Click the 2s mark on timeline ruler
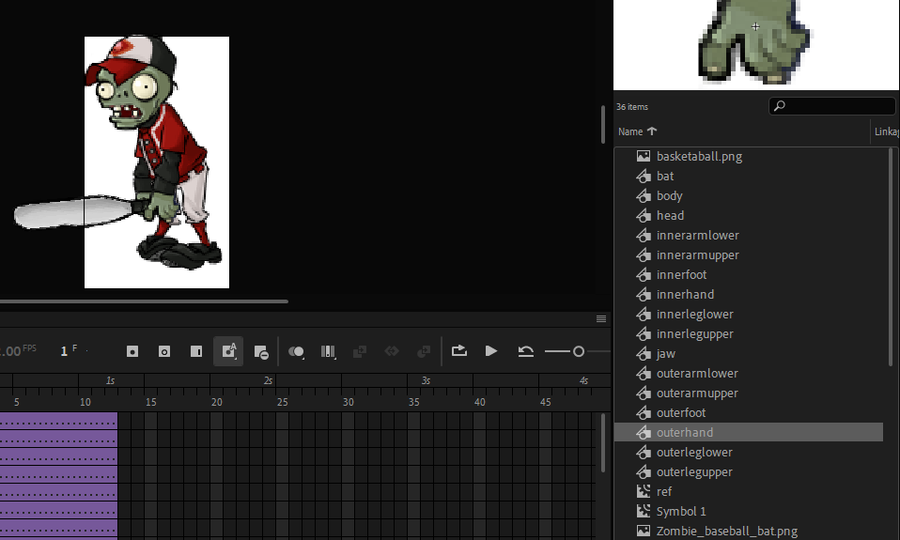 pos(268,380)
